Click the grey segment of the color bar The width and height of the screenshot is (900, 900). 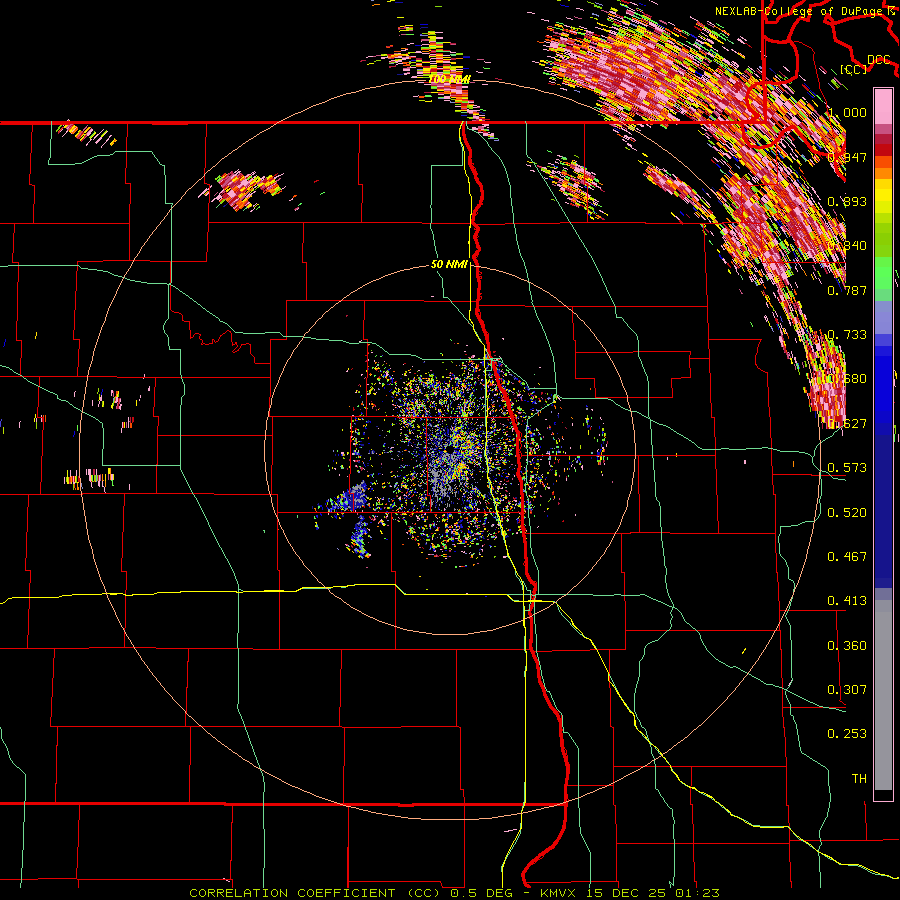click(x=883, y=696)
